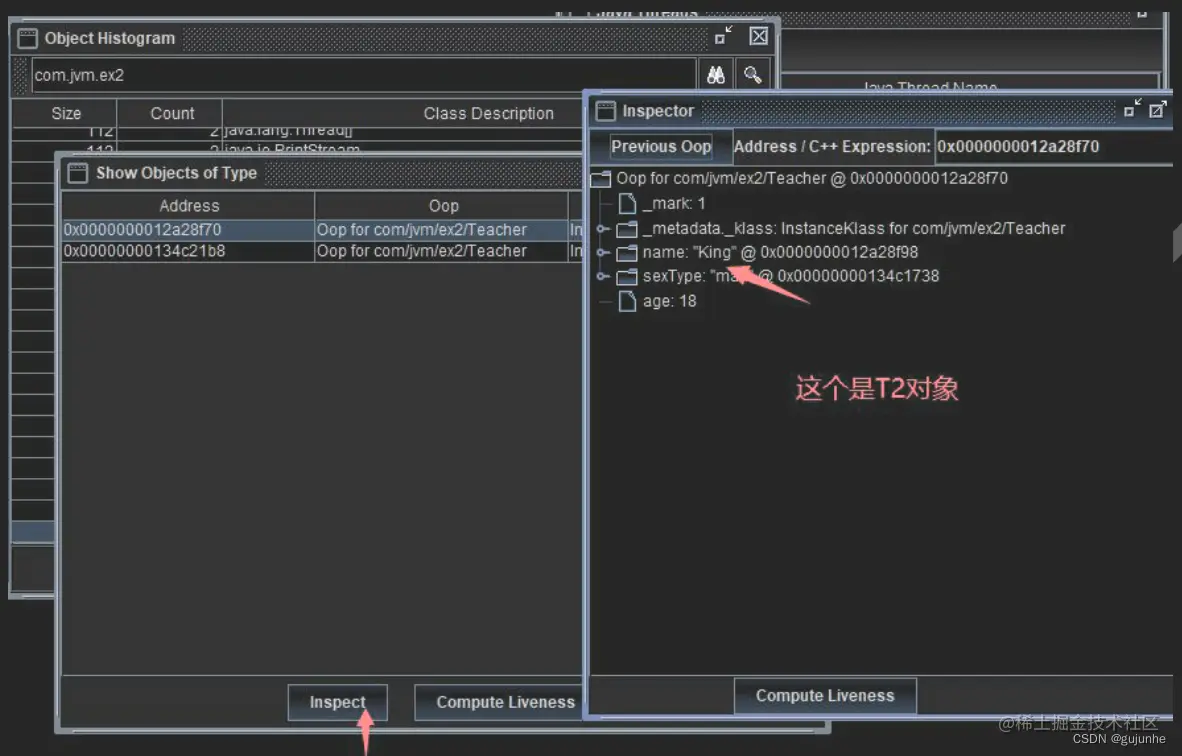This screenshot has width=1182, height=756.
Task: Click Compute Liveness in the Inspector window
Action: click(x=825, y=696)
